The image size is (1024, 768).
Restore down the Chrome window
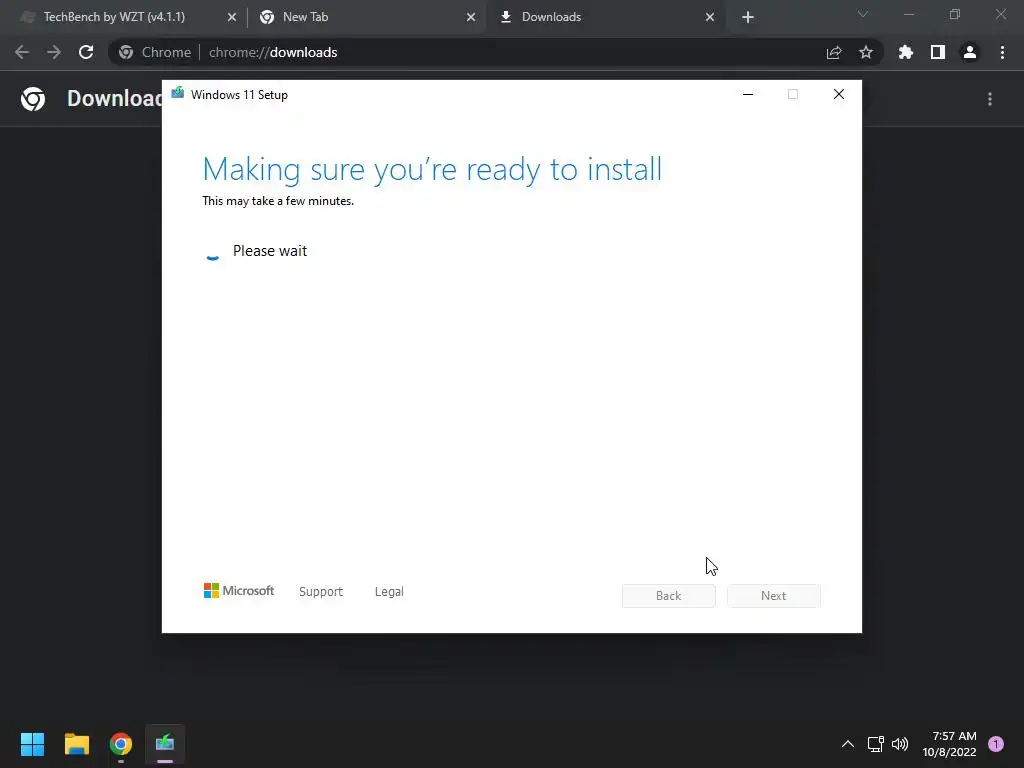(x=955, y=14)
